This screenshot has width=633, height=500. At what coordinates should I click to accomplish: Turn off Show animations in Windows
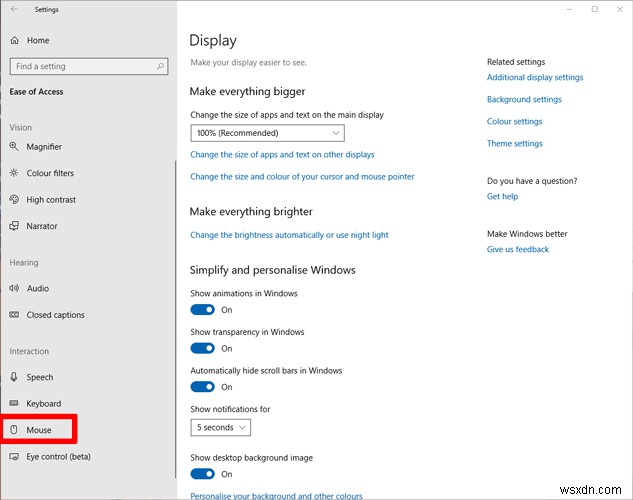[202, 310]
